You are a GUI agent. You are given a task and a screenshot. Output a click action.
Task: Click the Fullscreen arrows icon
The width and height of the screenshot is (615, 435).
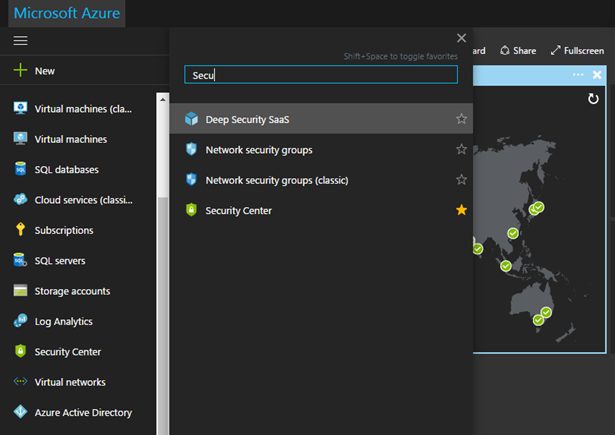555,50
